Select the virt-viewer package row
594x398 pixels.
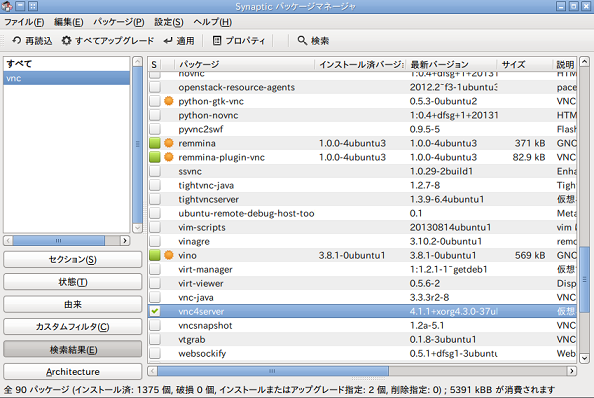(x=362, y=283)
